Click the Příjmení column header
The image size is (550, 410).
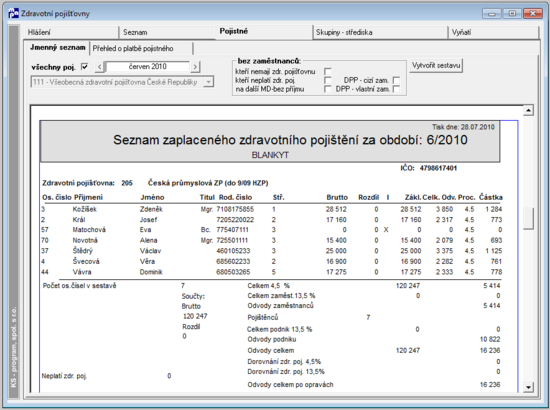(88, 197)
